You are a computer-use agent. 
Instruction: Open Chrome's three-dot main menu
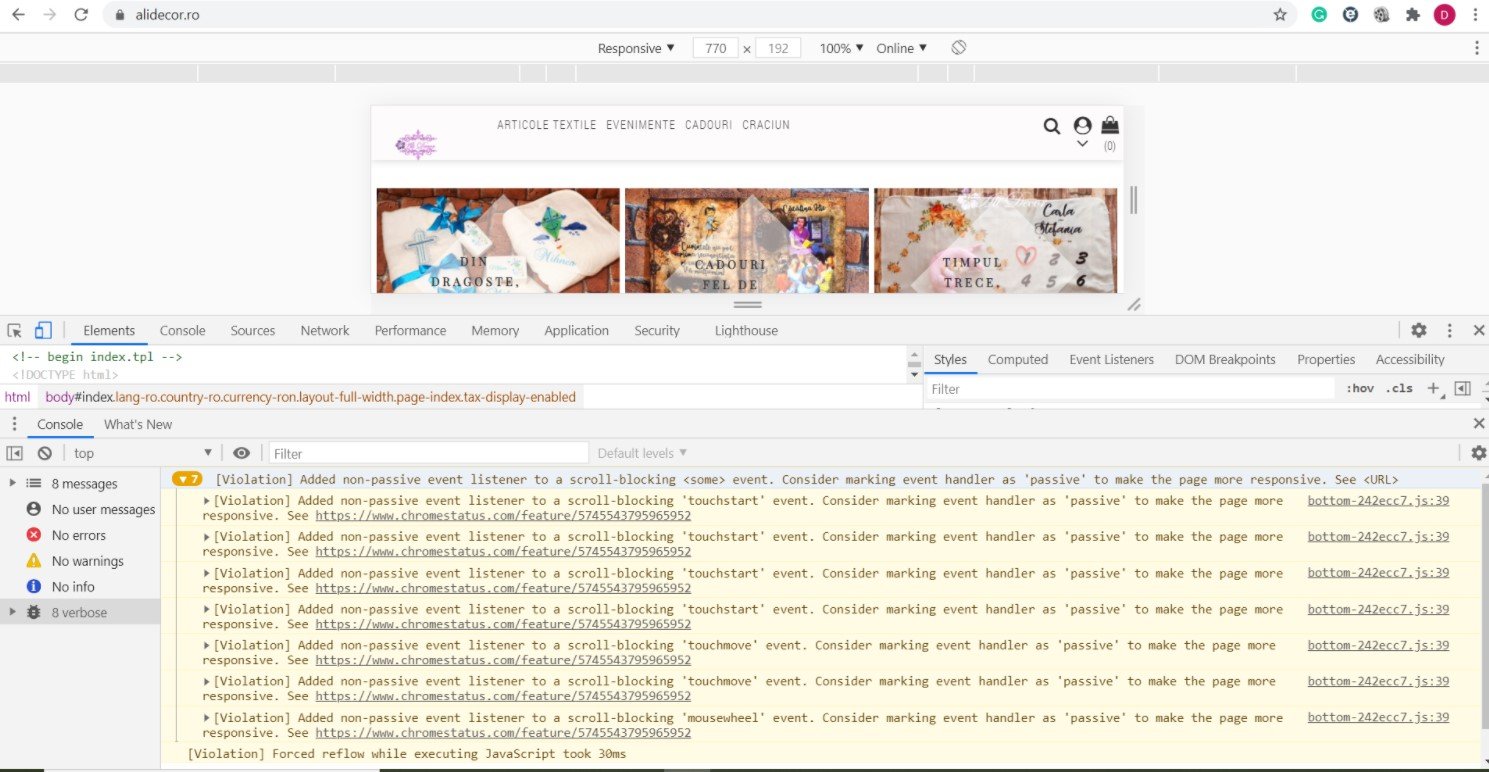click(1475, 15)
